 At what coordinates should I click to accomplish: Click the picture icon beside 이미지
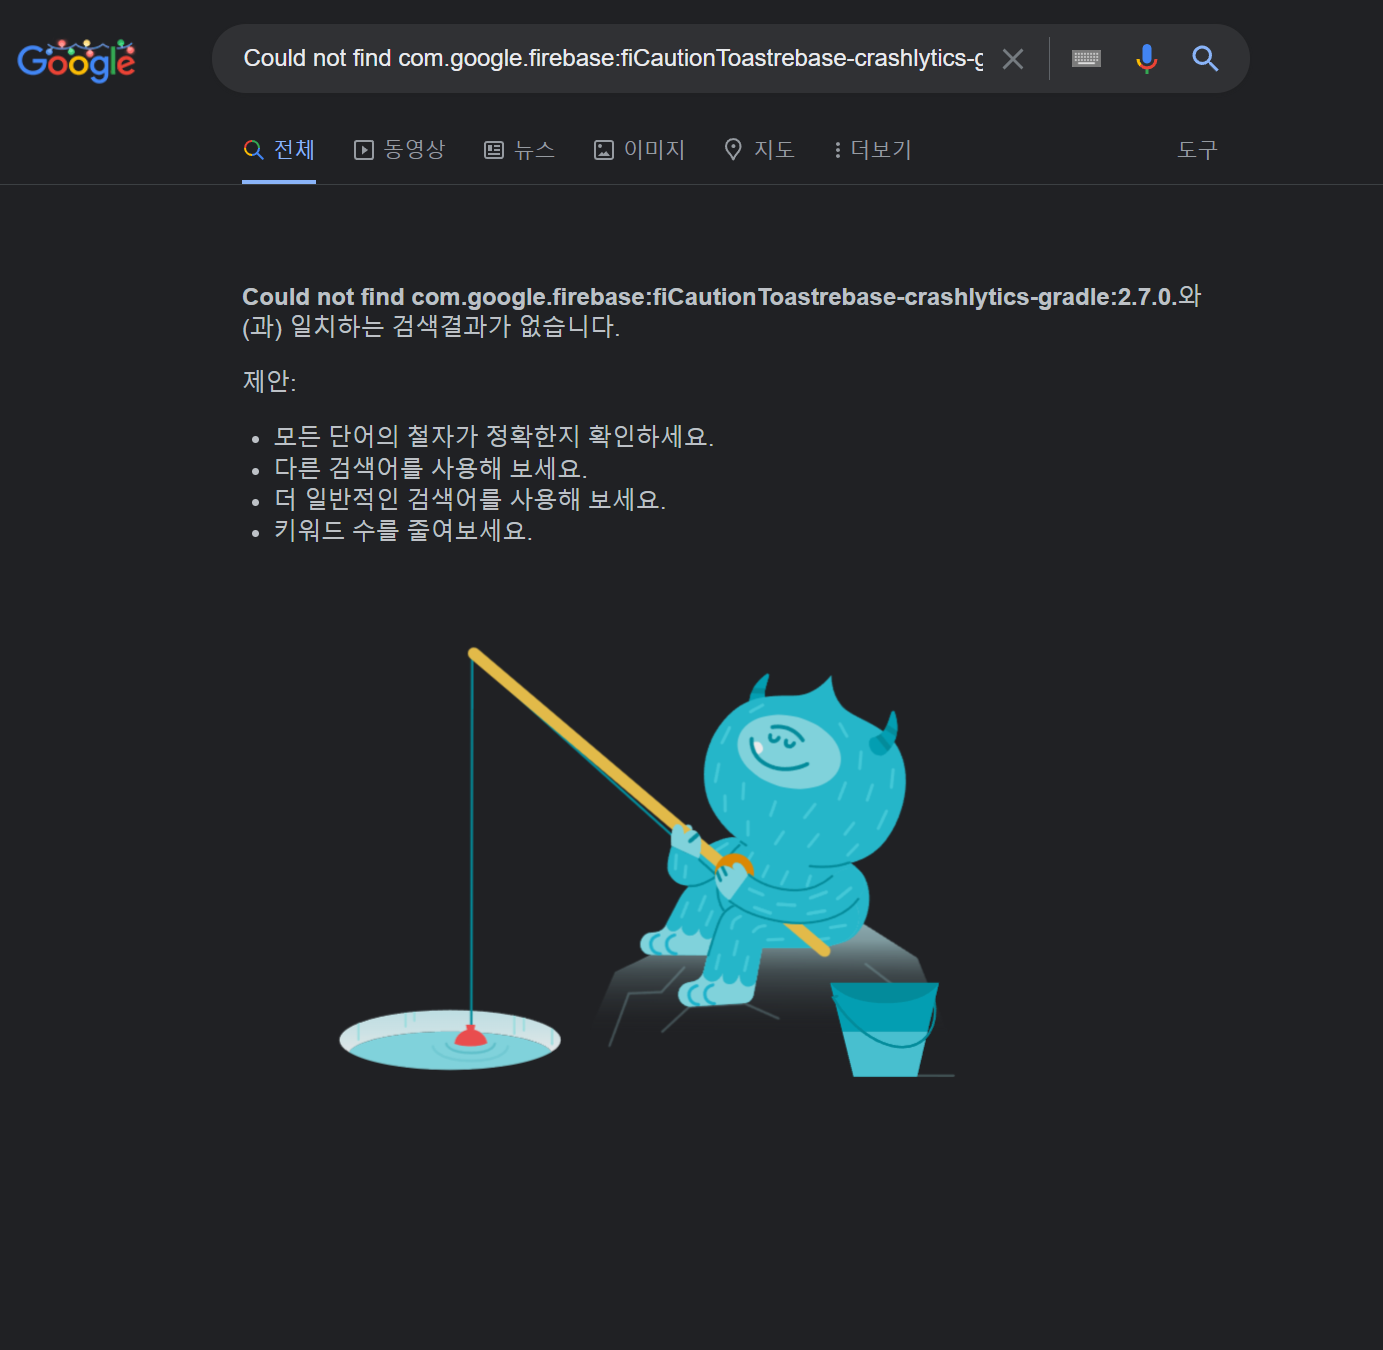[x=604, y=150]
